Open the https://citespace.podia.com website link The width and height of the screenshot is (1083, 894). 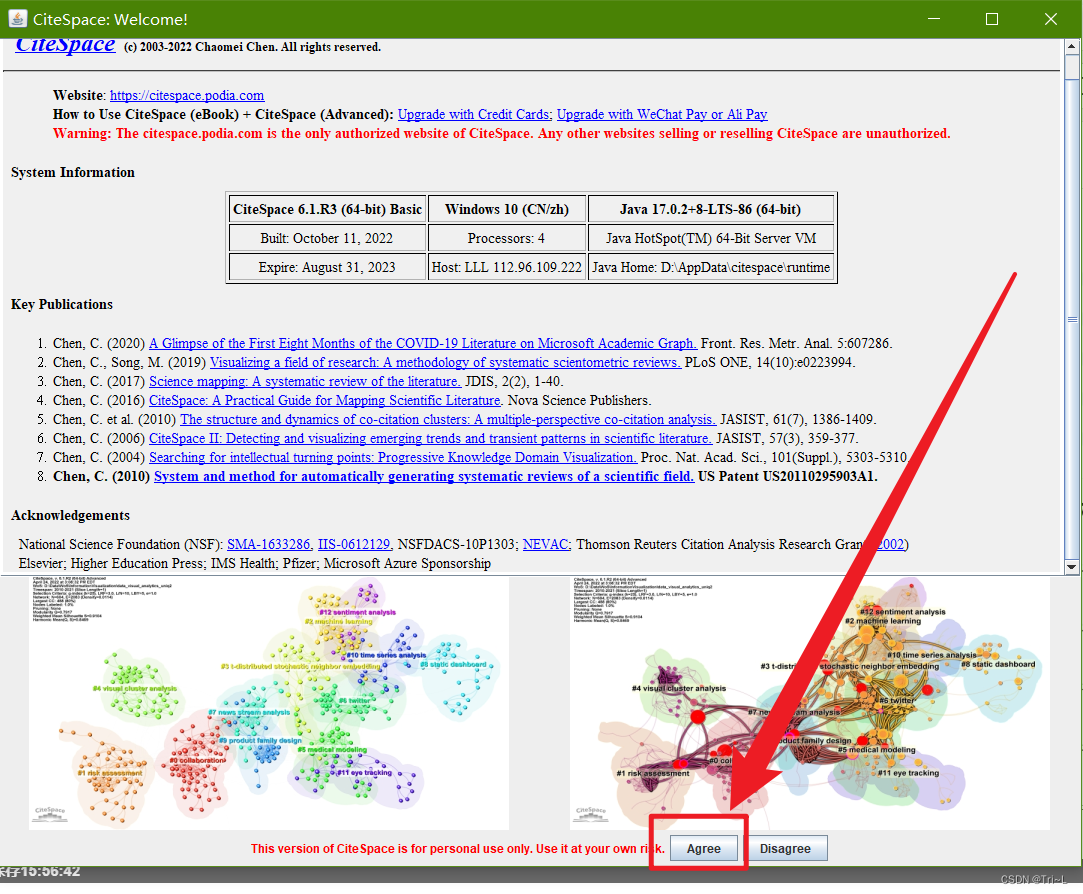click(186, 95)
